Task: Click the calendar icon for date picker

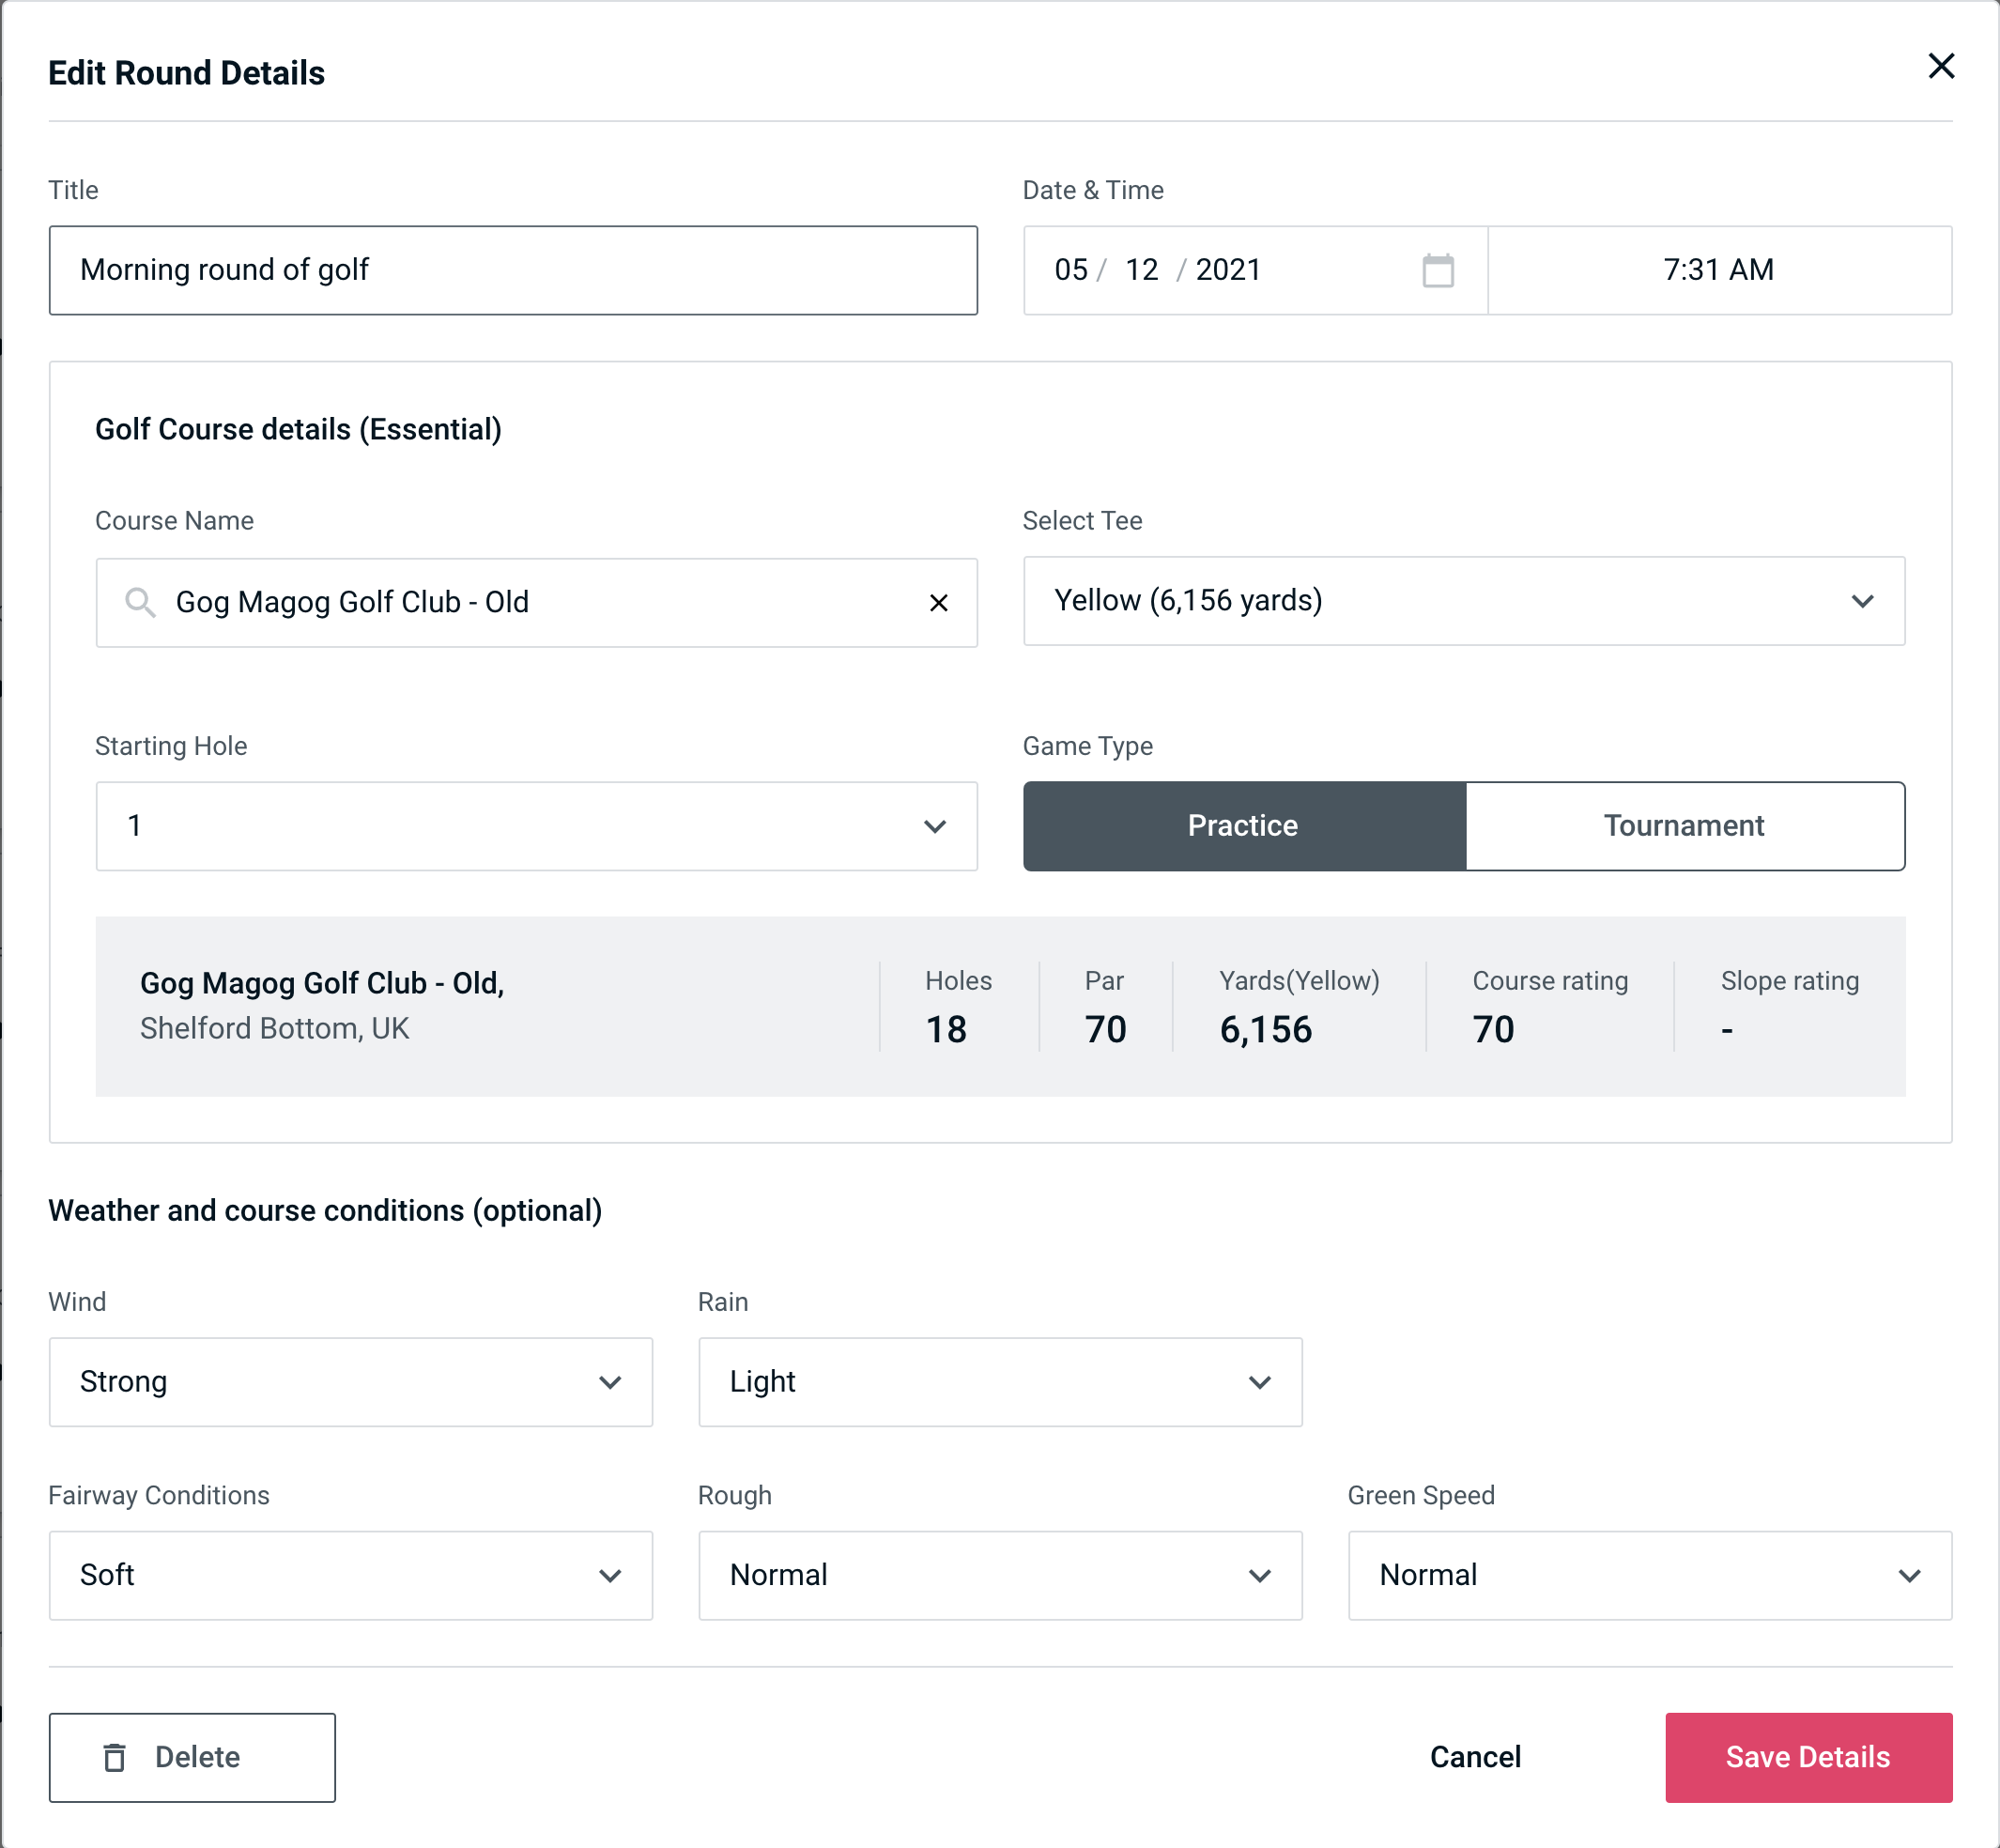Action: (x=1439, y=270)
